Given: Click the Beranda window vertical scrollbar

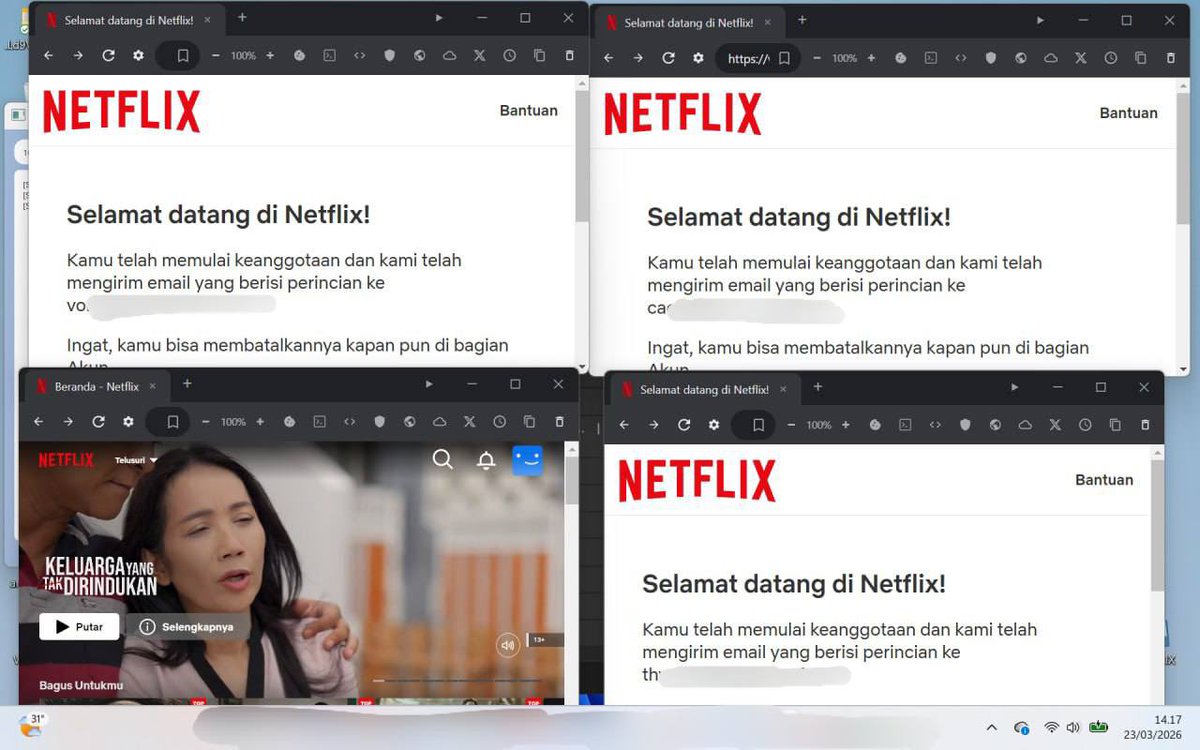Looking at the screenshot, I should (x=572, y=480).
